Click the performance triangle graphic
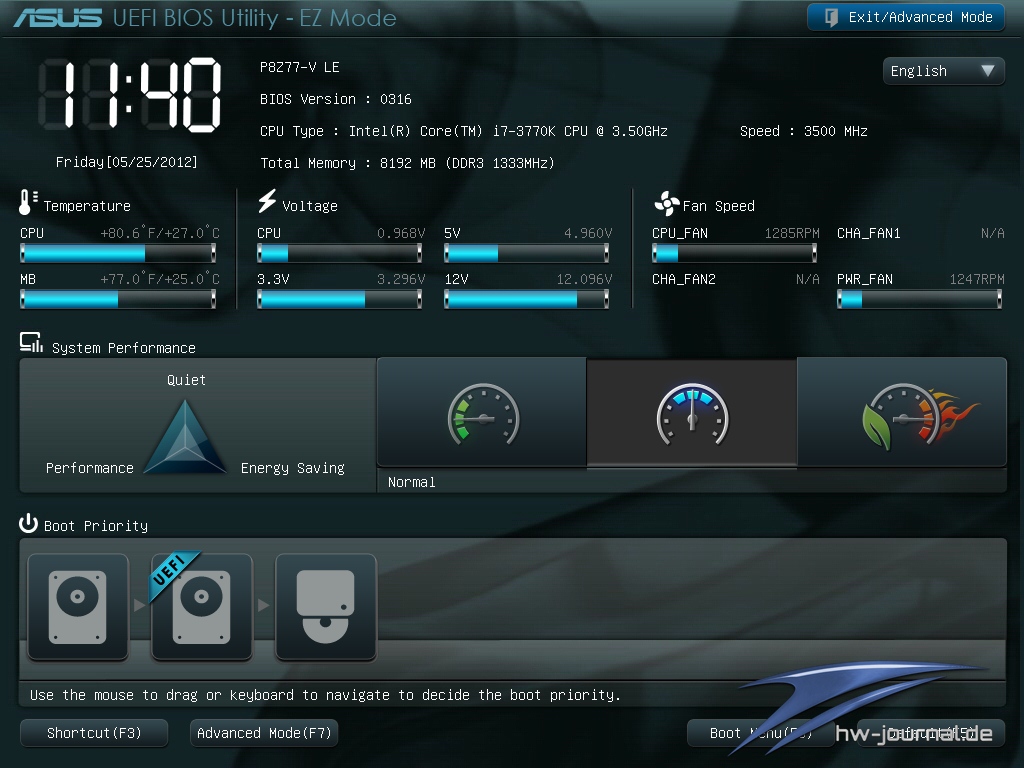Viewport: 1024px width, 768px height. click(x=186, y=438)
